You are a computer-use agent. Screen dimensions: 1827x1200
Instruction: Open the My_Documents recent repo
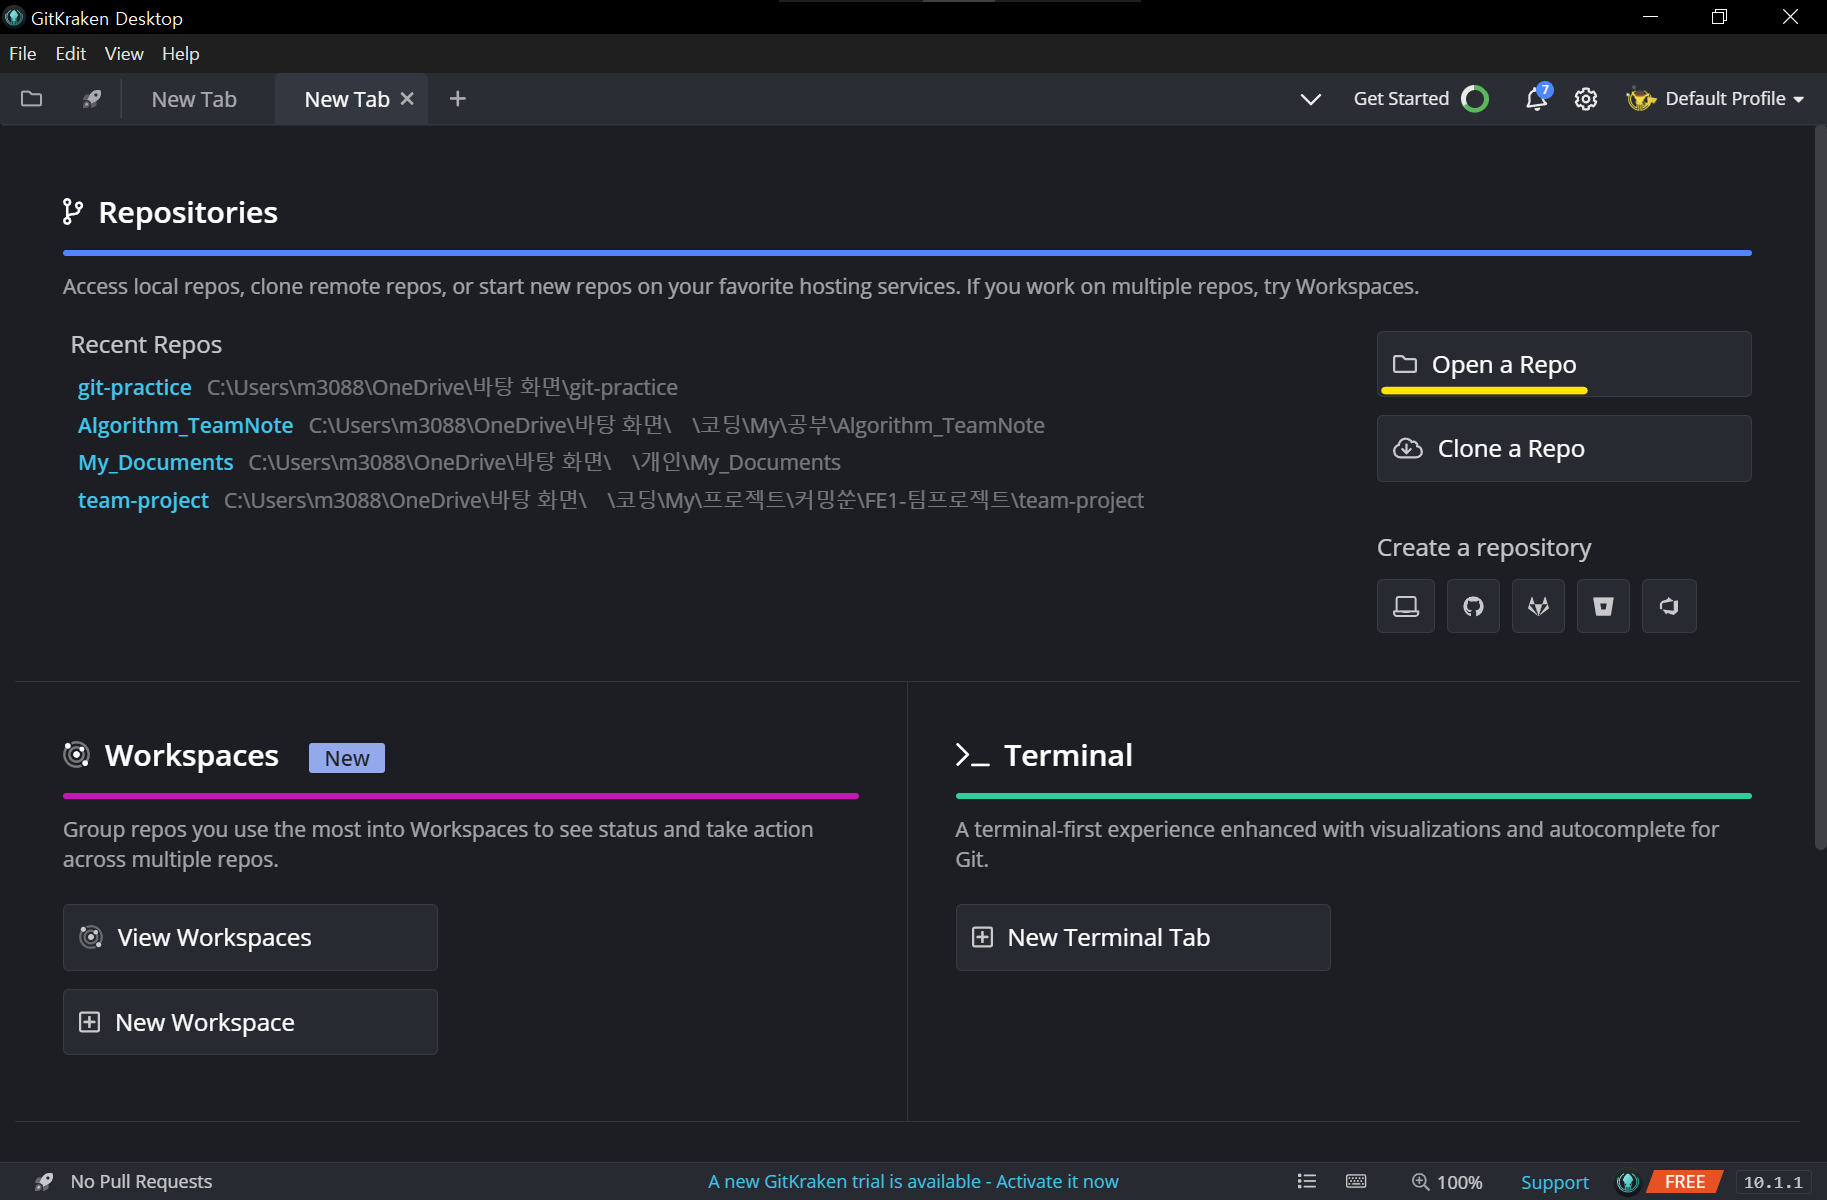(156, 462)
